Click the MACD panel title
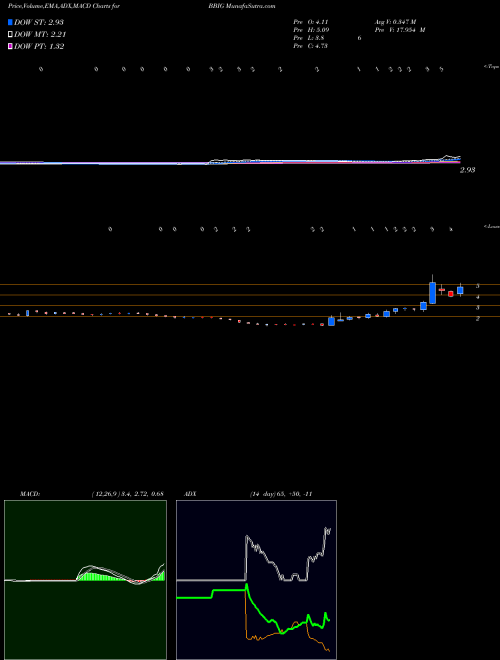This screenshot has height=660, width=500. coord(30,494)
